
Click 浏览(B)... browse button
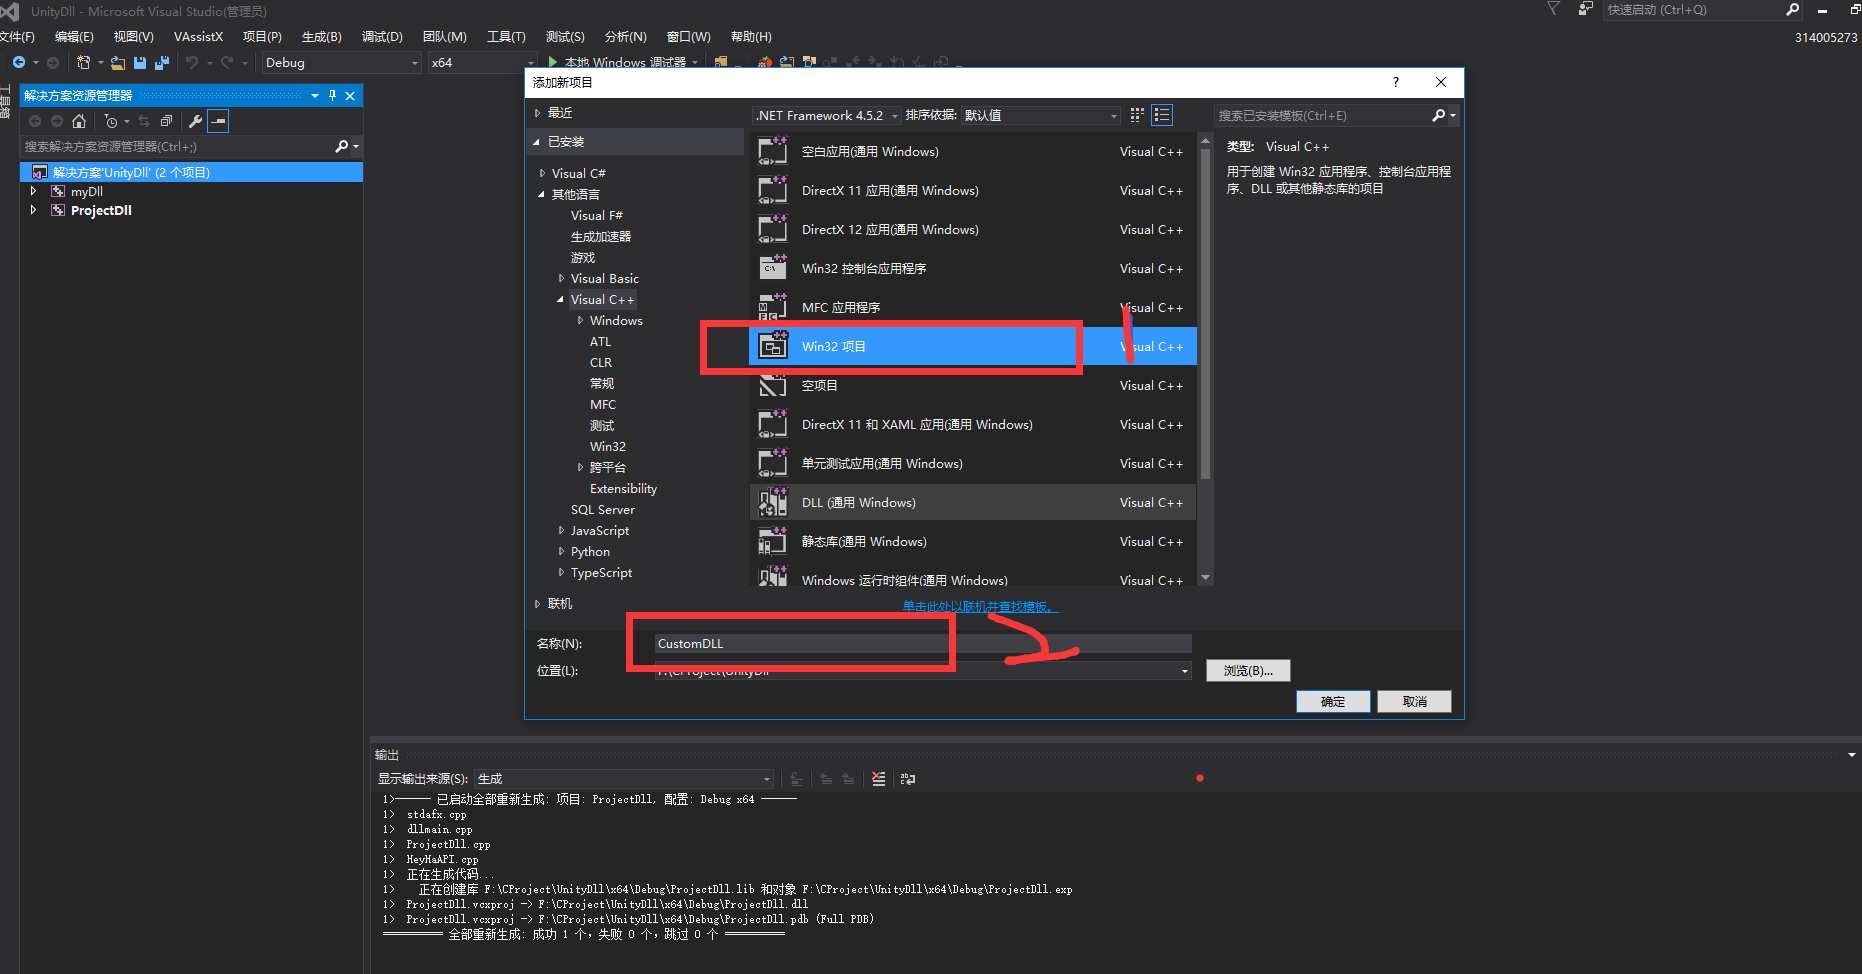(x=1248, y=670)
